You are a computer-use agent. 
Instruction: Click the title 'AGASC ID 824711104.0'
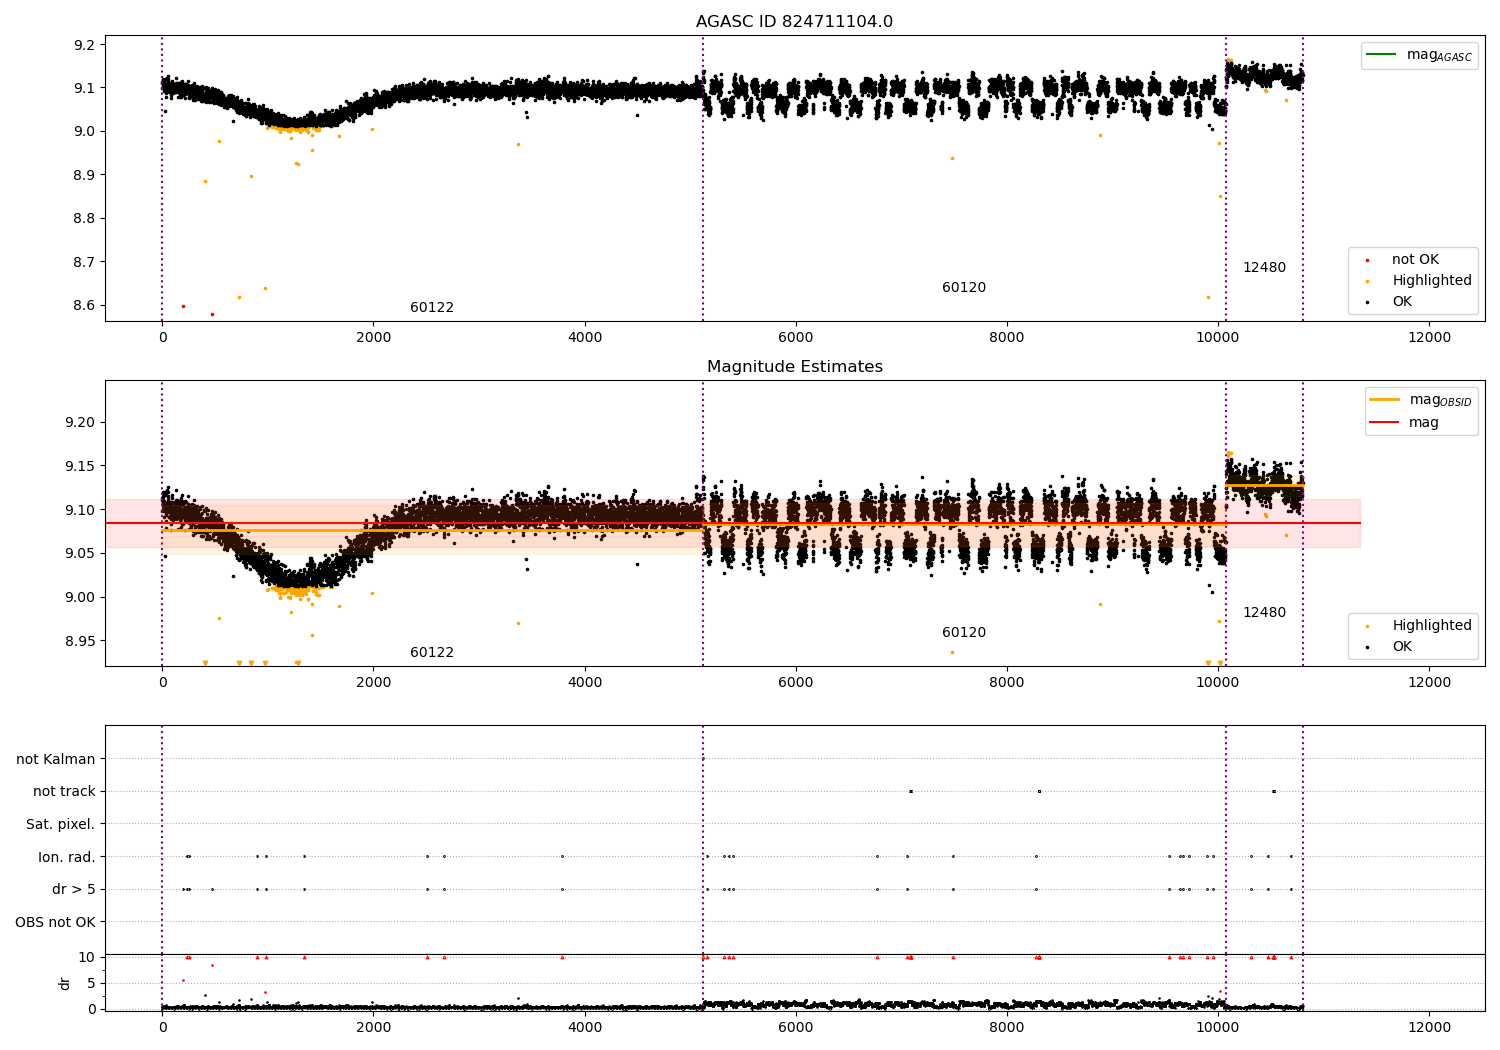(794, 22)
